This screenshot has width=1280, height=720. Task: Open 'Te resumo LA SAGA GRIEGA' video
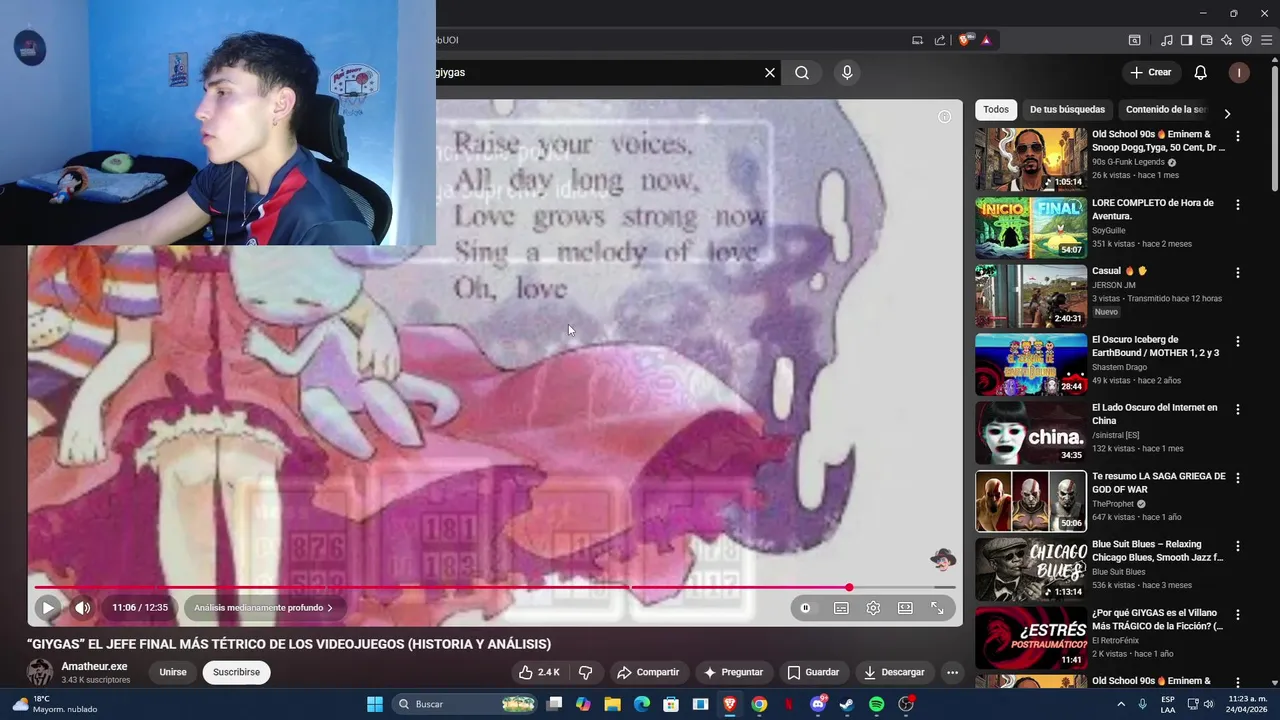(x=1158, y=482)
